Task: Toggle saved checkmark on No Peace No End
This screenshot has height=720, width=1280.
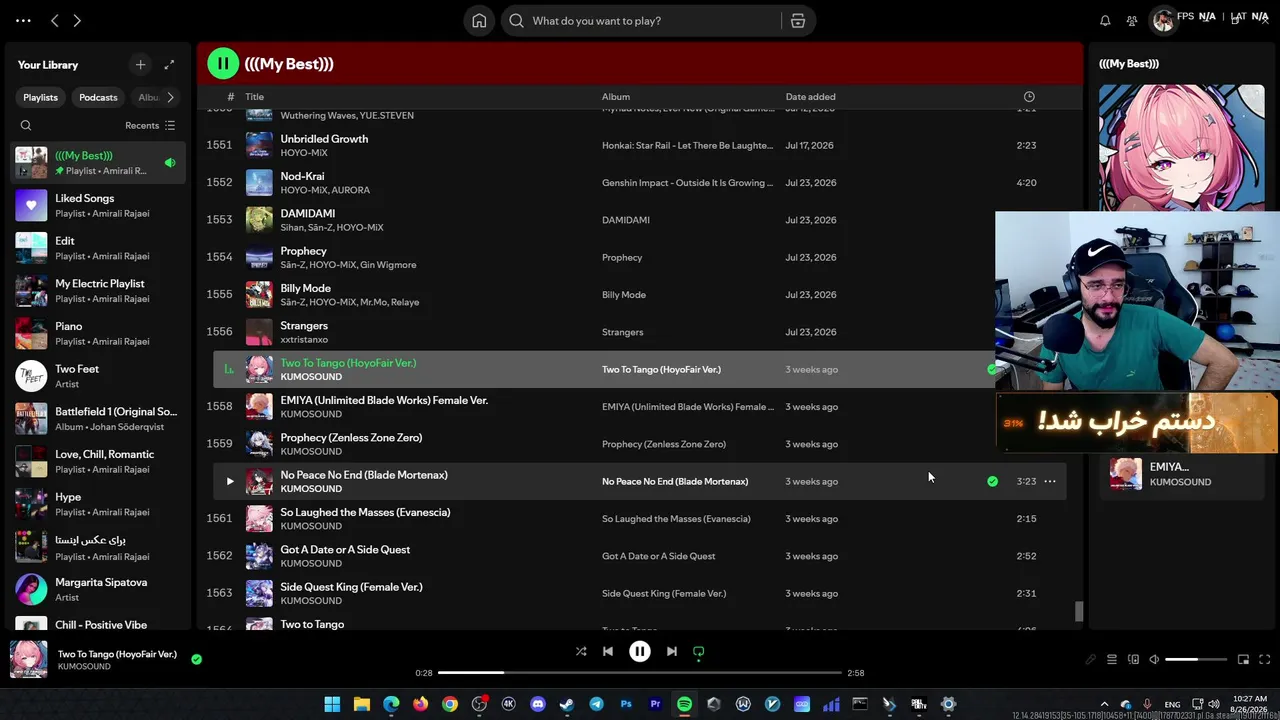Action: click(992, 482)
